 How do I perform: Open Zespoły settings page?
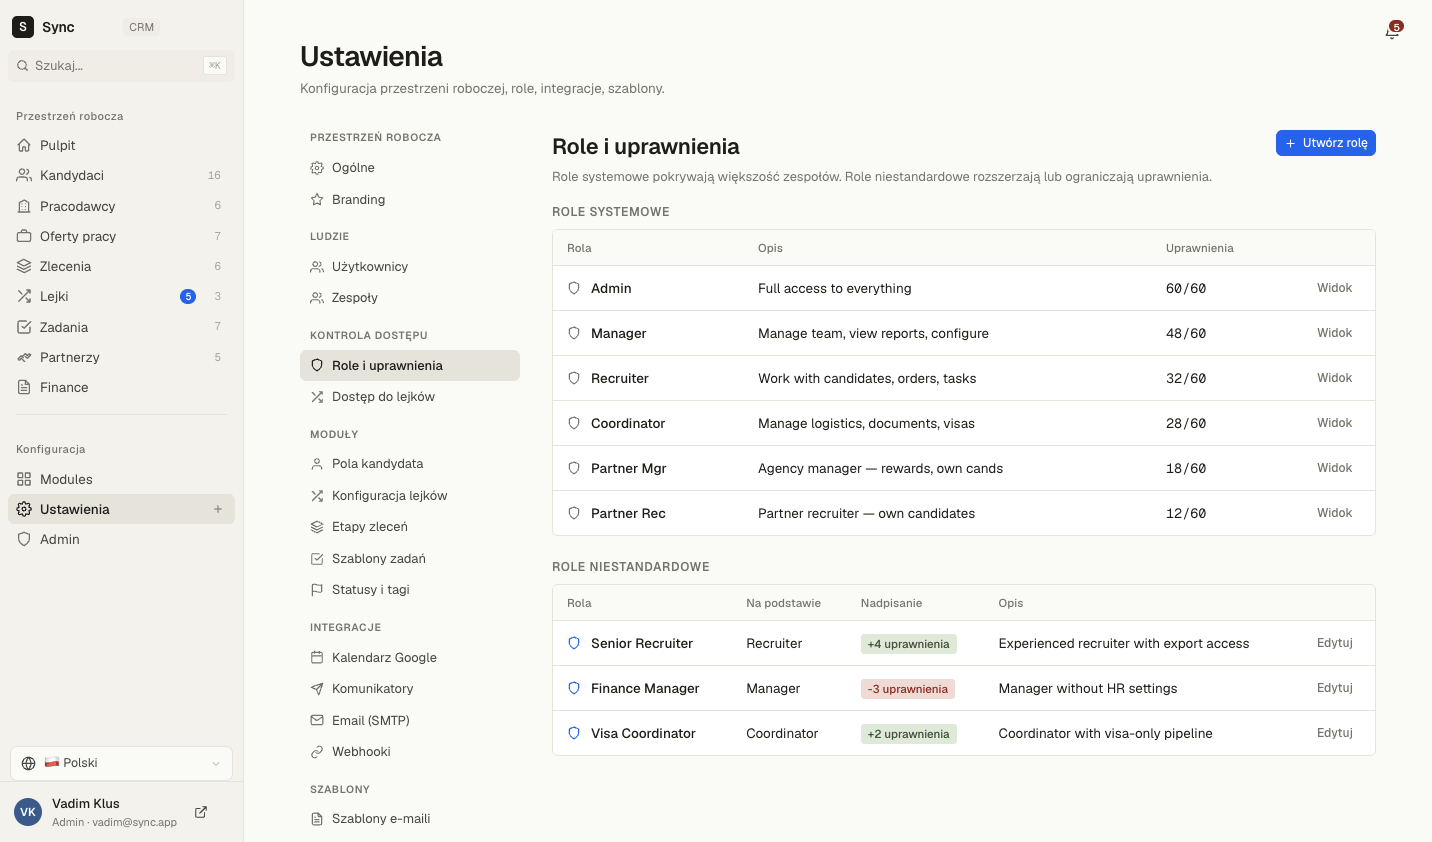point(410,298)
